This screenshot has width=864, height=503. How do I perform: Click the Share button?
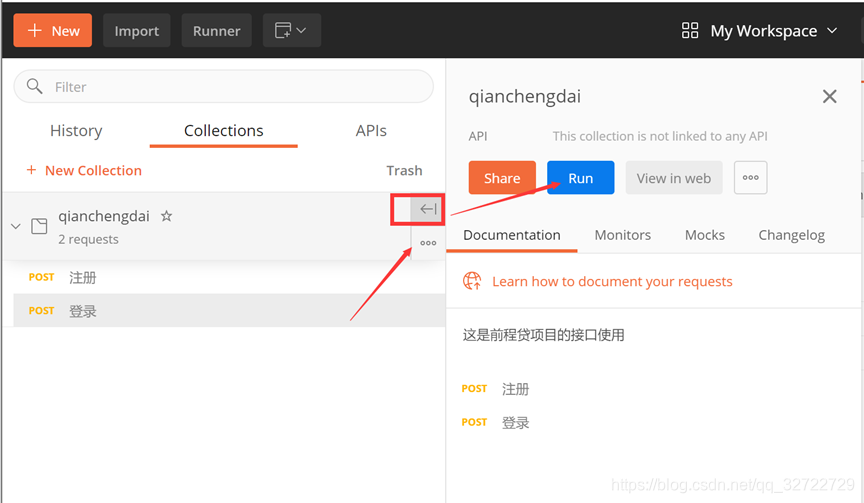pos(502,177)
